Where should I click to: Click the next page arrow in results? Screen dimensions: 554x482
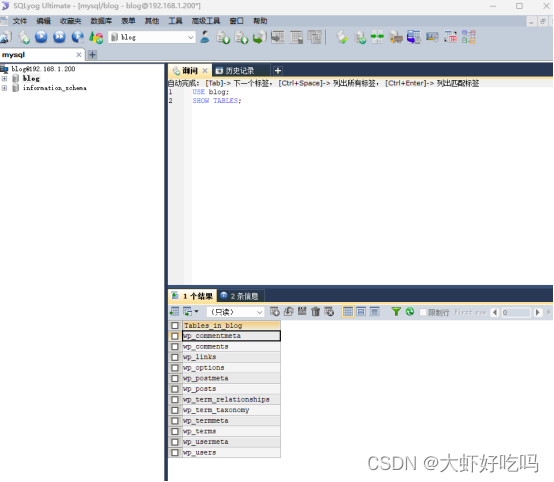538,312
